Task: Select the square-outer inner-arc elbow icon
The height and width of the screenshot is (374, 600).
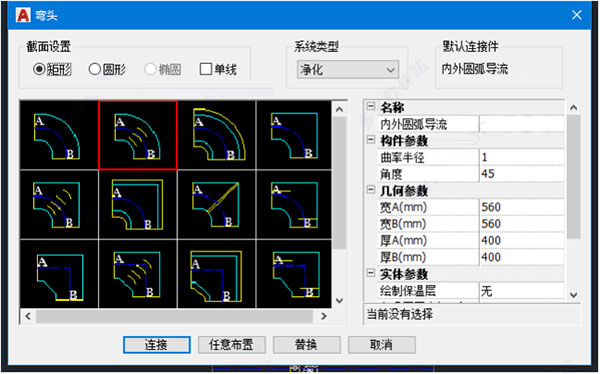Action: 294,135
